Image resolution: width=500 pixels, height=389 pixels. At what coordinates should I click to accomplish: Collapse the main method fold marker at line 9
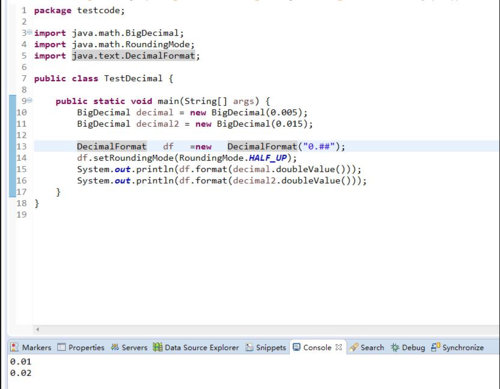[30, 100]
